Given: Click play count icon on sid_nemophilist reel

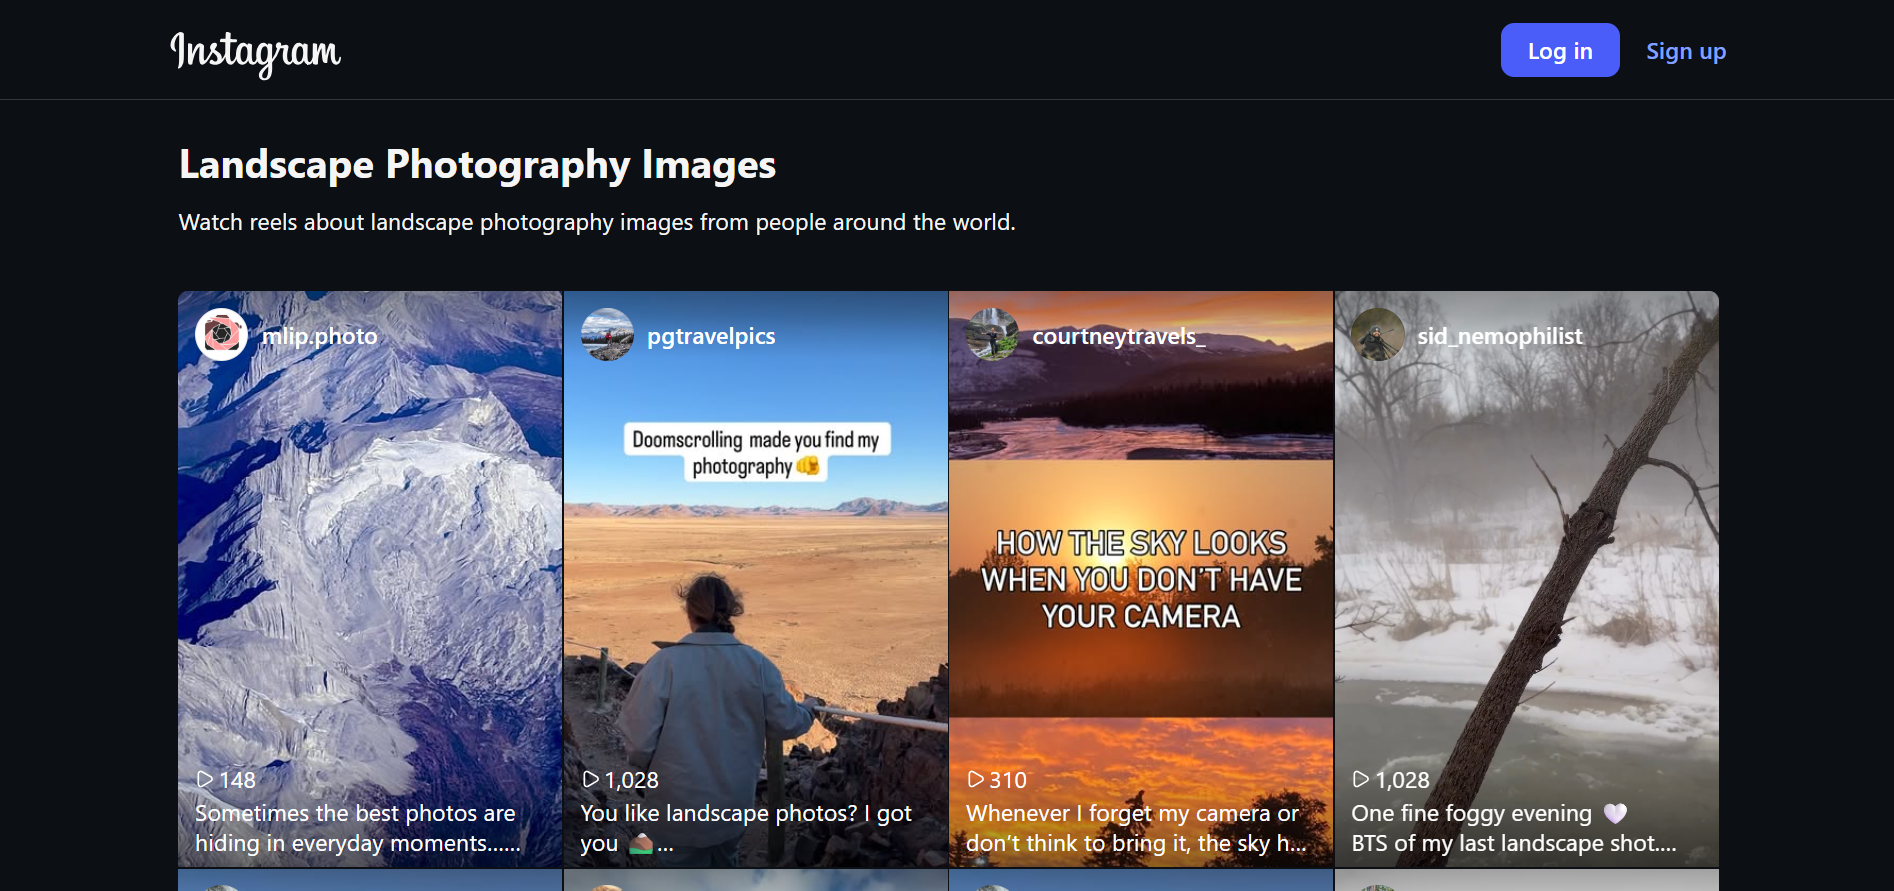Looking at the screenshot, I should pos(1361,779).
